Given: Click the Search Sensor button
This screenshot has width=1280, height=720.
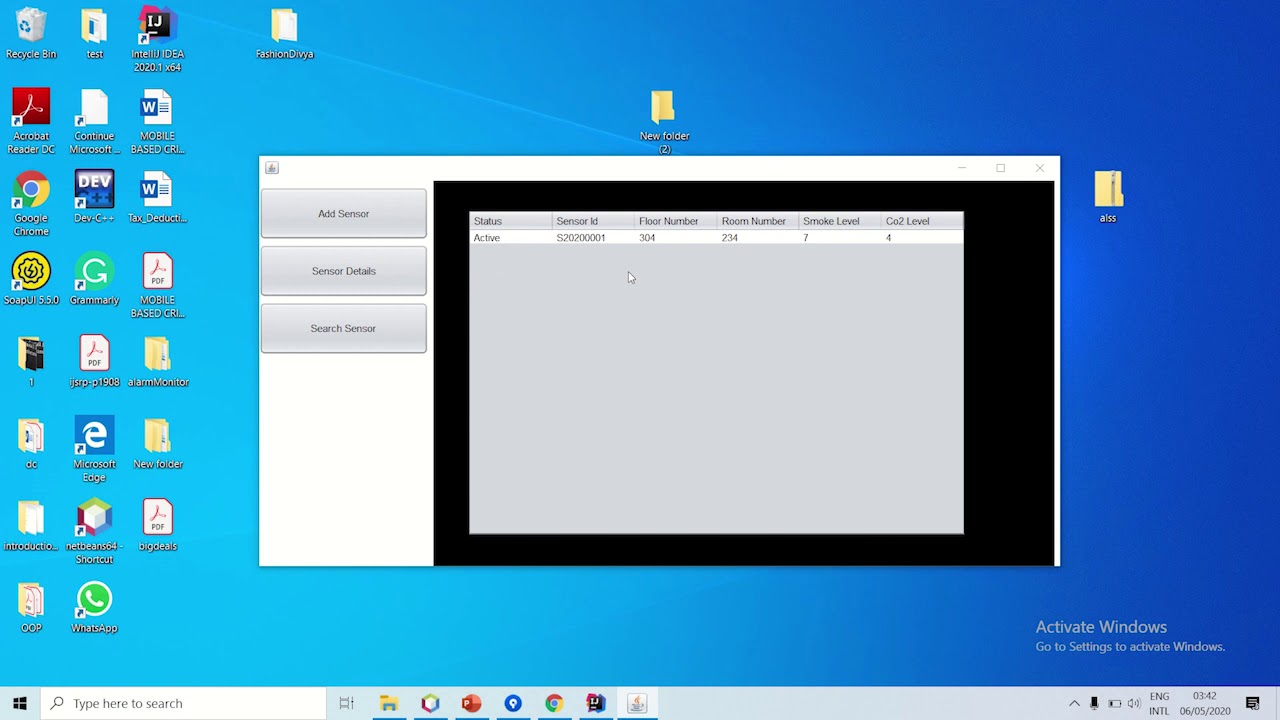Looking at the screenshot, I should 343,328.
